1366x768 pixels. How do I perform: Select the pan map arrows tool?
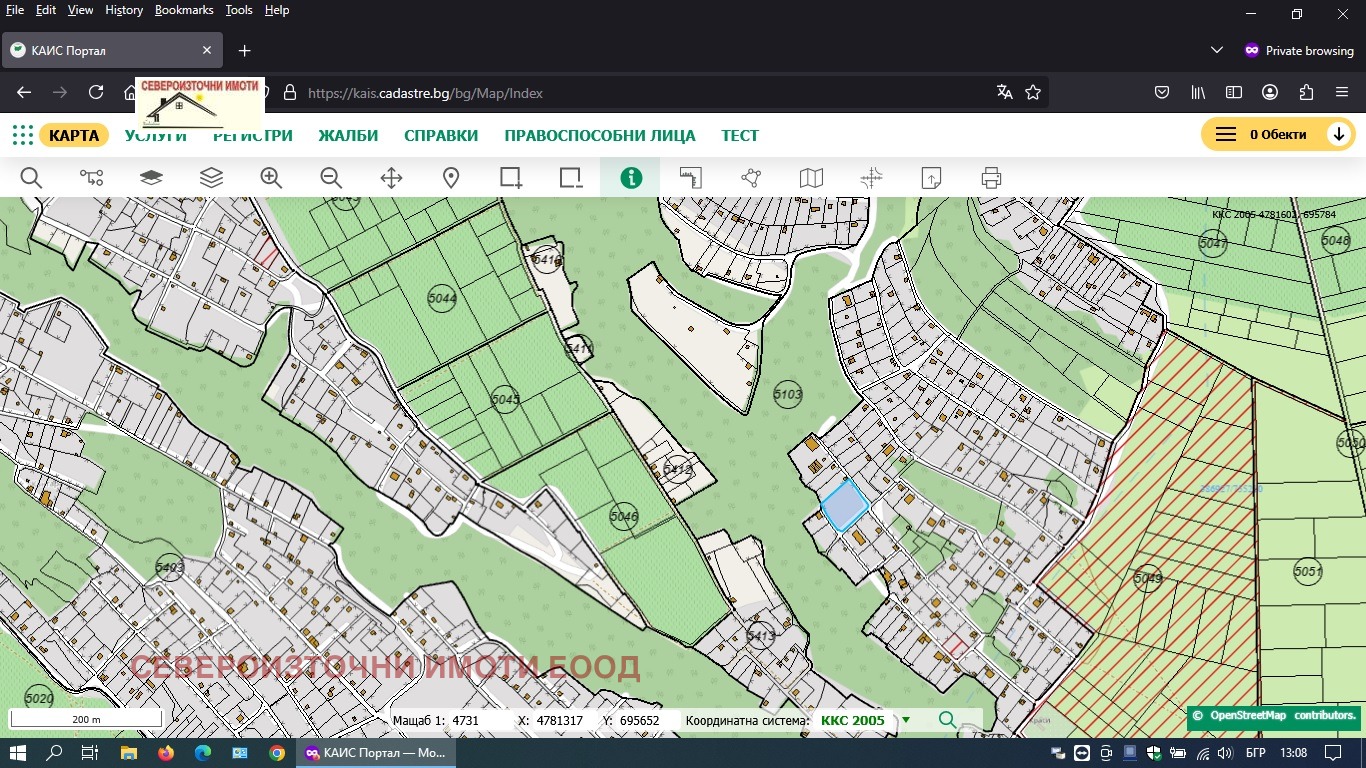pos(391,178)
